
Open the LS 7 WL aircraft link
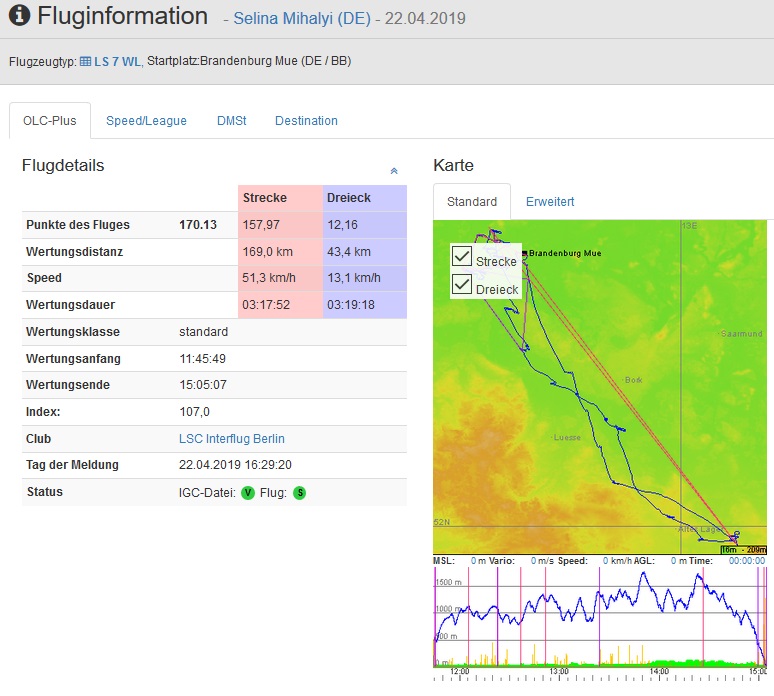[116, 62]
